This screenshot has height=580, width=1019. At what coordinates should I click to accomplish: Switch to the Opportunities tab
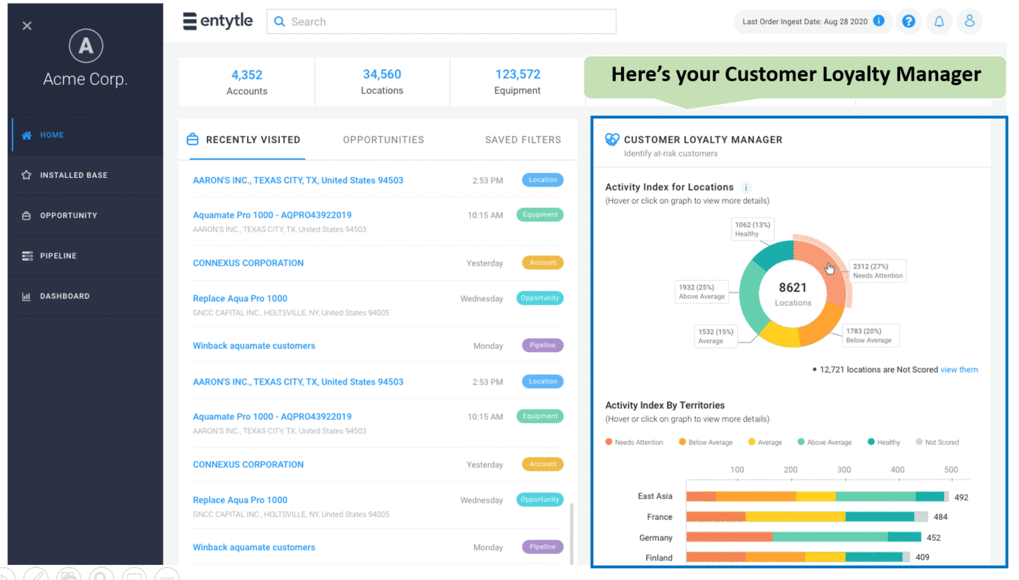[383, 140]
